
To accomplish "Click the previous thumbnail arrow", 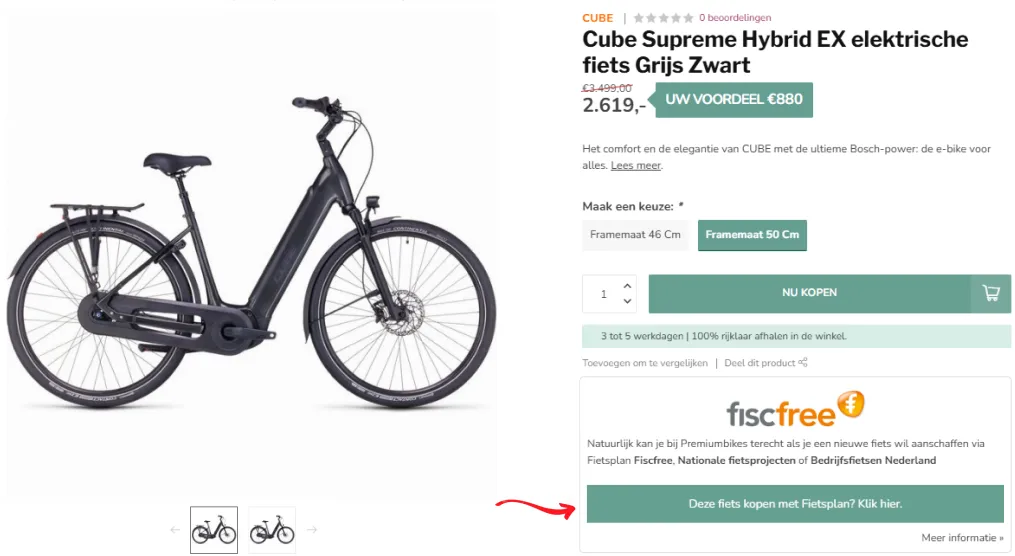I will [175, 530].
